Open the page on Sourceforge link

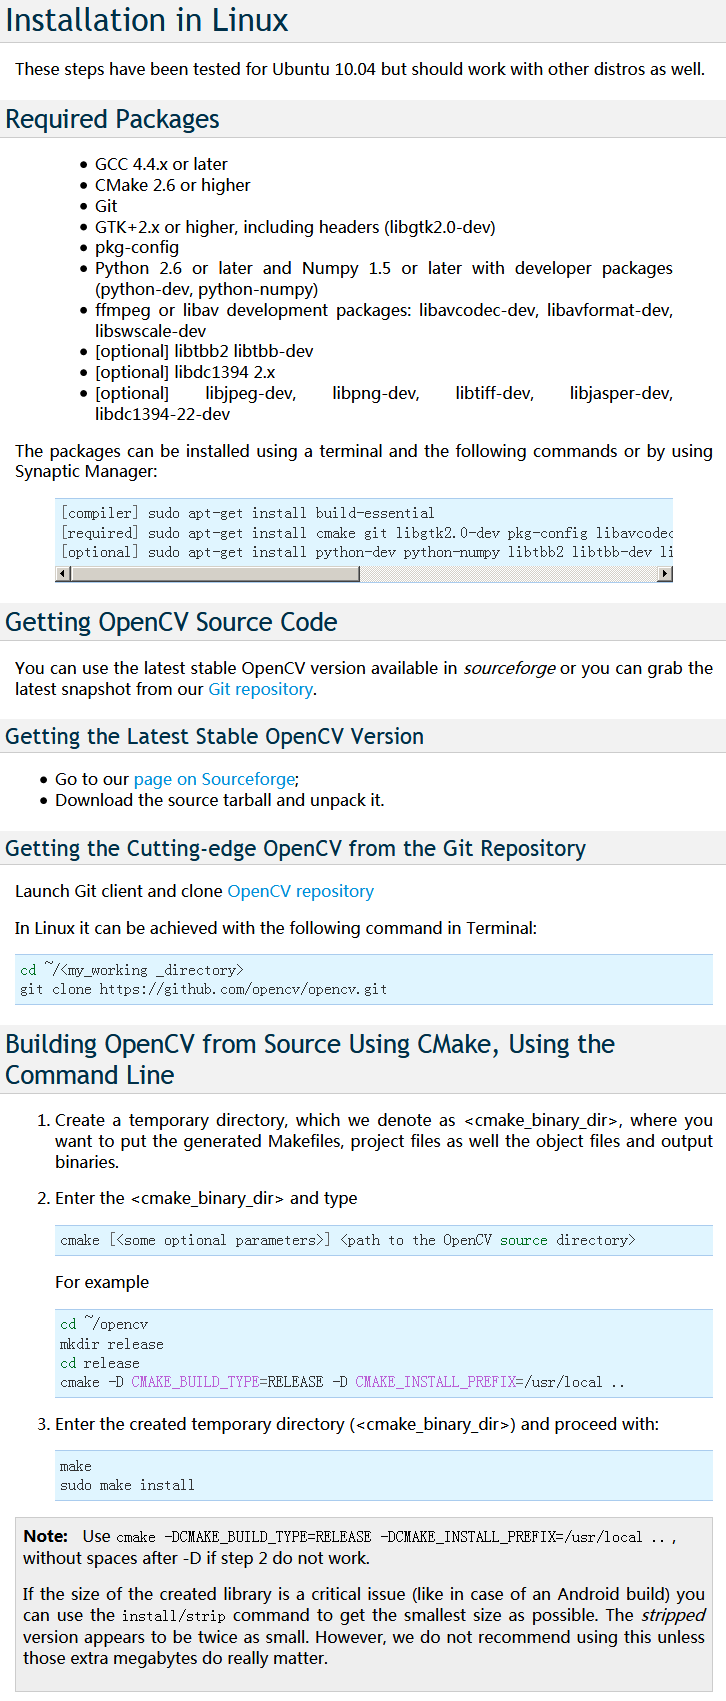(215, 779)
